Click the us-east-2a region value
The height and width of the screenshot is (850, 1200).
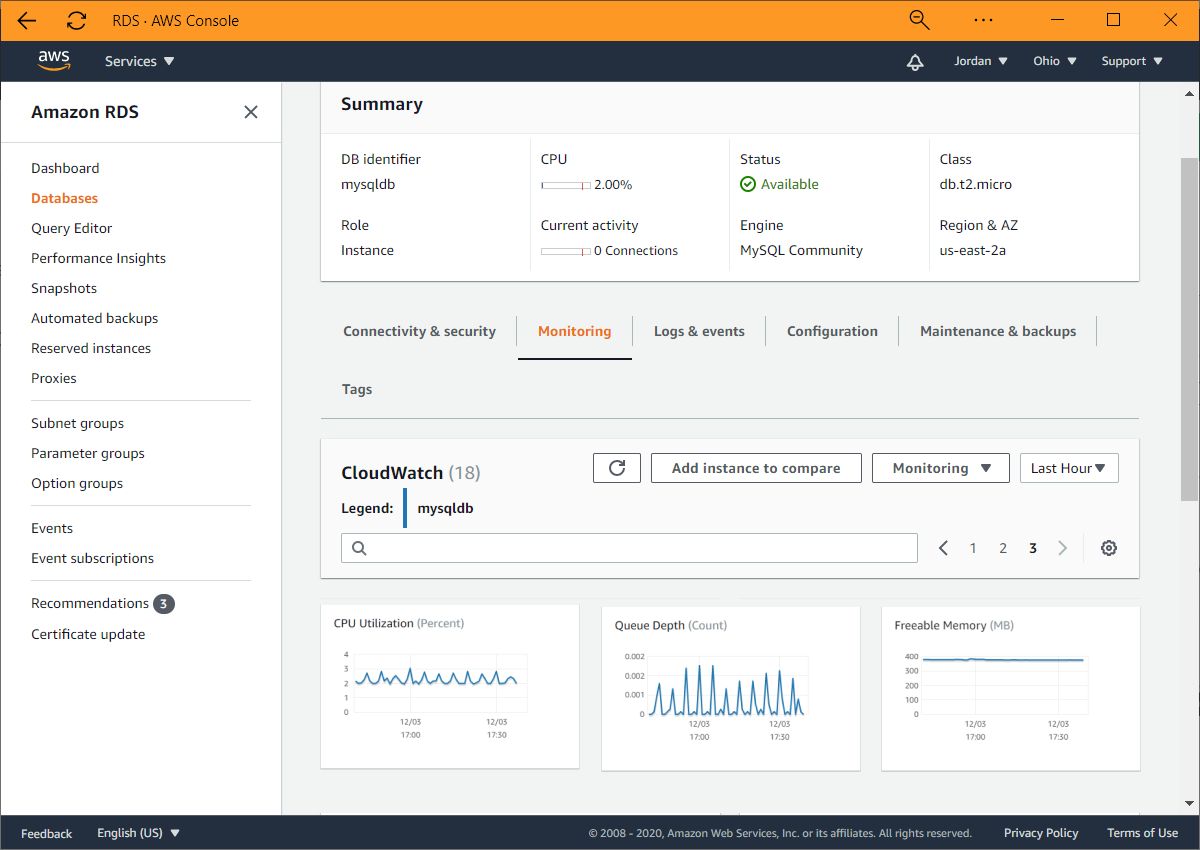[x=973, y=250]
